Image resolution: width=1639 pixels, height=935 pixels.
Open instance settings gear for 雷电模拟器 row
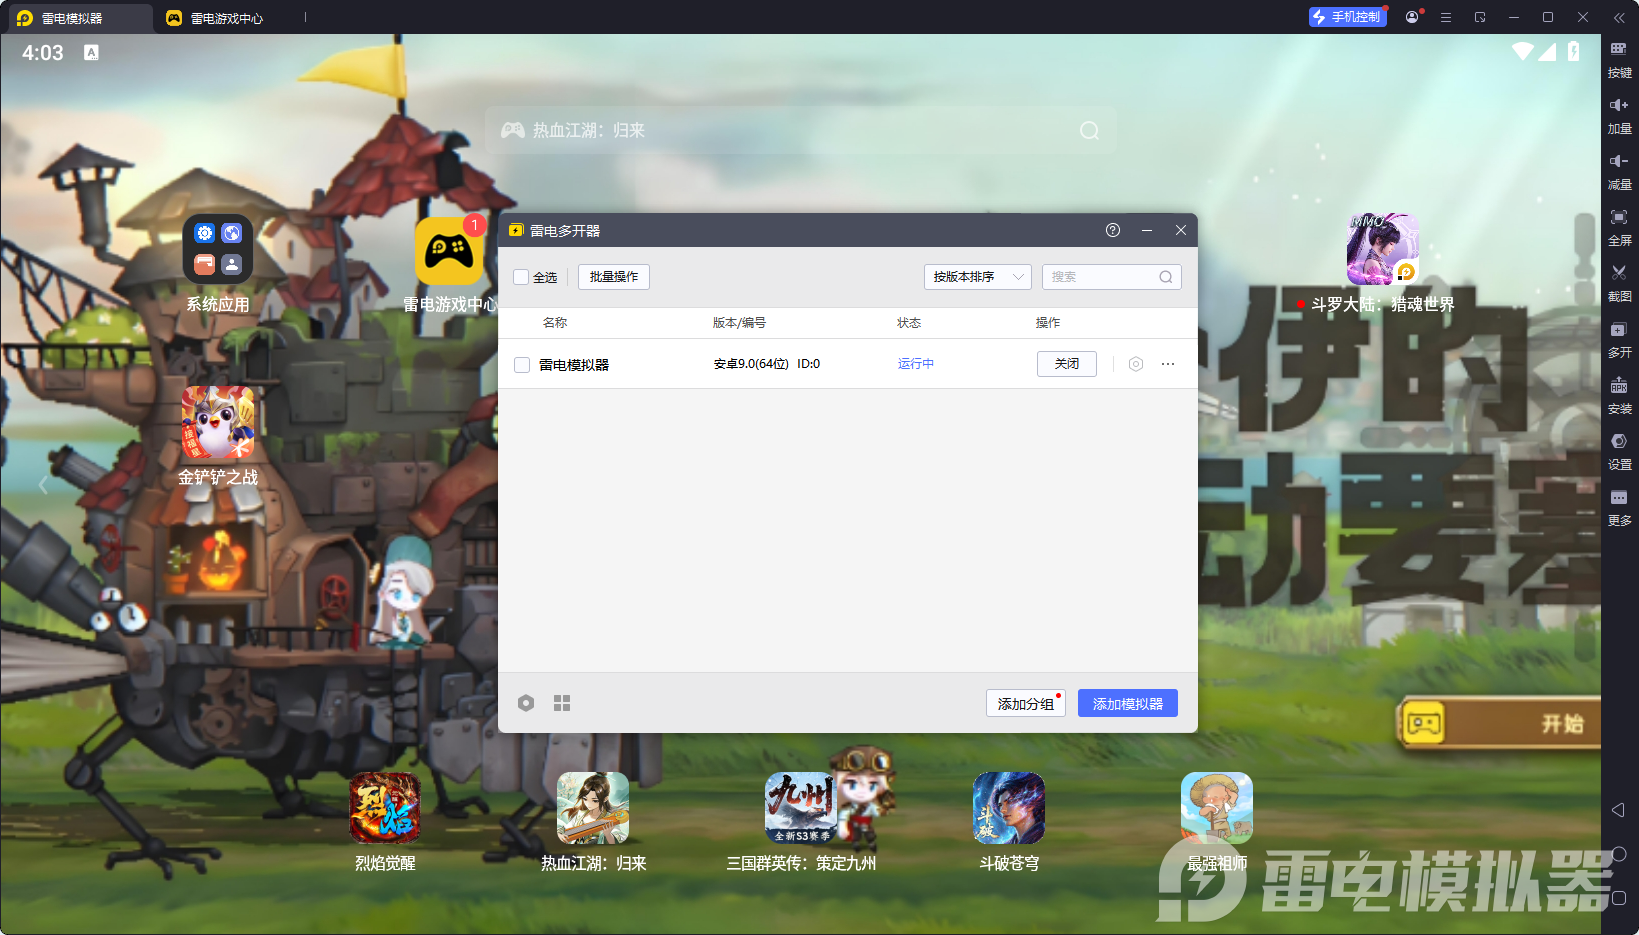click(1136, 364)
